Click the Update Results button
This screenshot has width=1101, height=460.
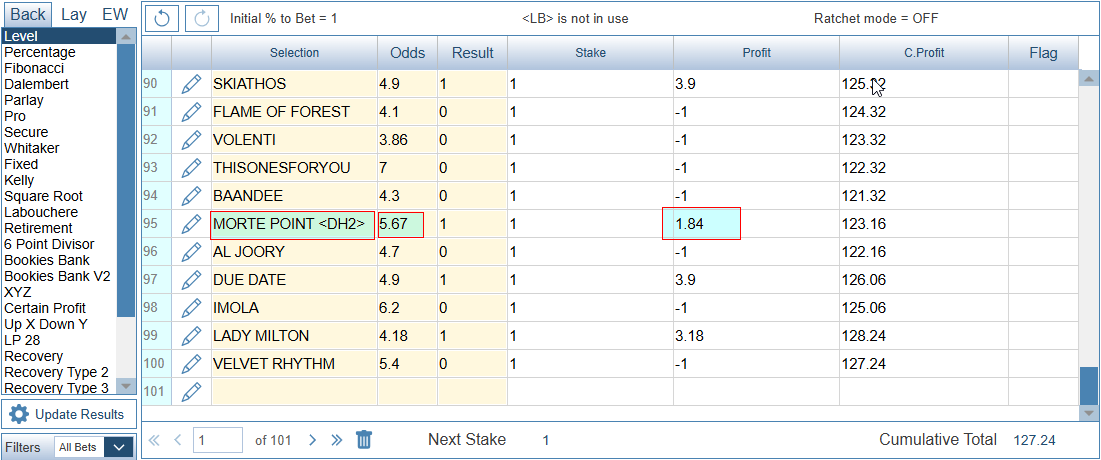[x=69, y=414]
